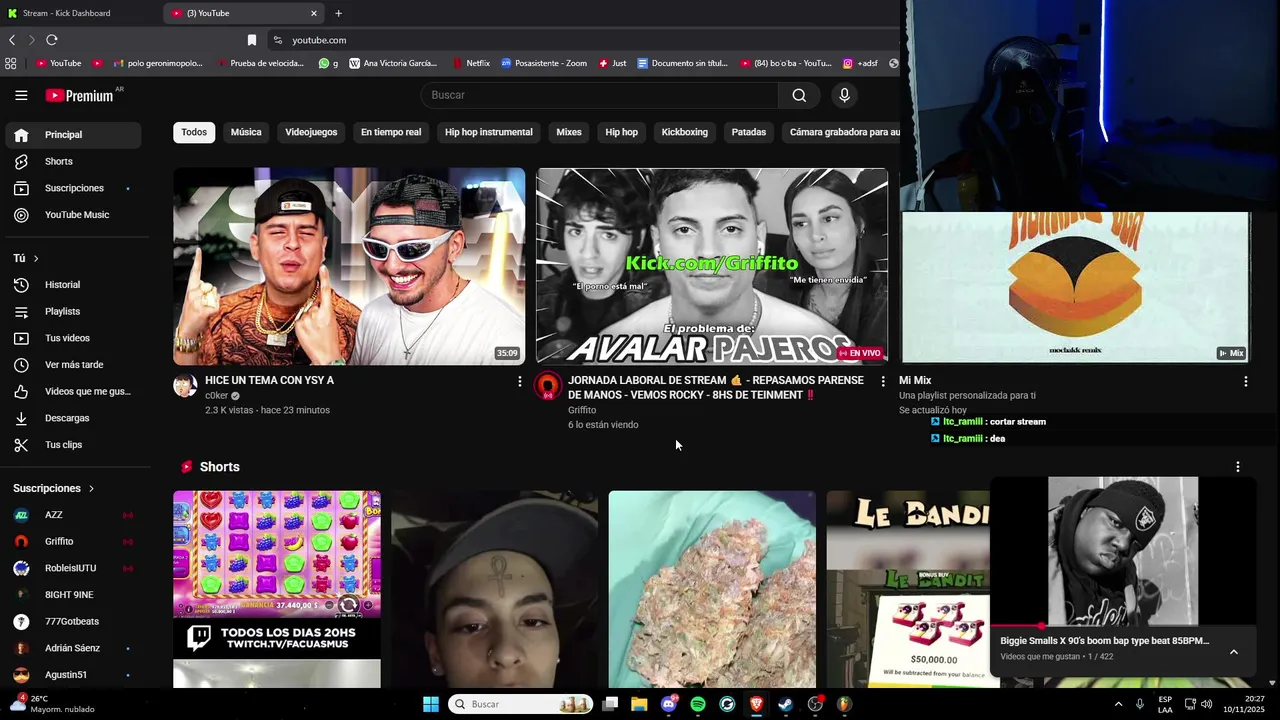The image size is (1280, 720).
Task: Click the c0ker channel avatar
Action: [185, 386]
